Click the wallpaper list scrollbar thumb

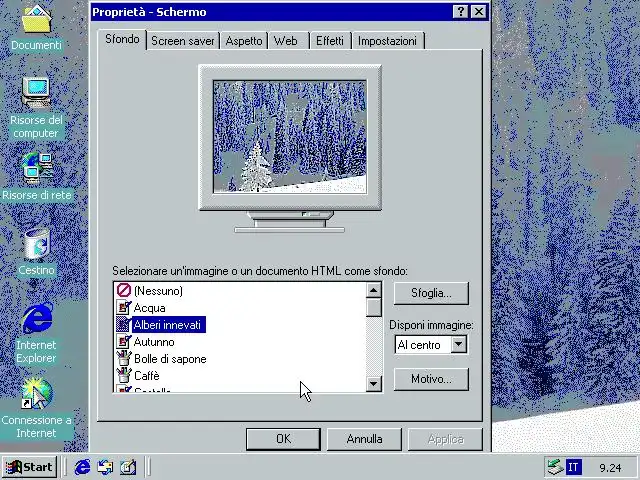pos(373,308)
